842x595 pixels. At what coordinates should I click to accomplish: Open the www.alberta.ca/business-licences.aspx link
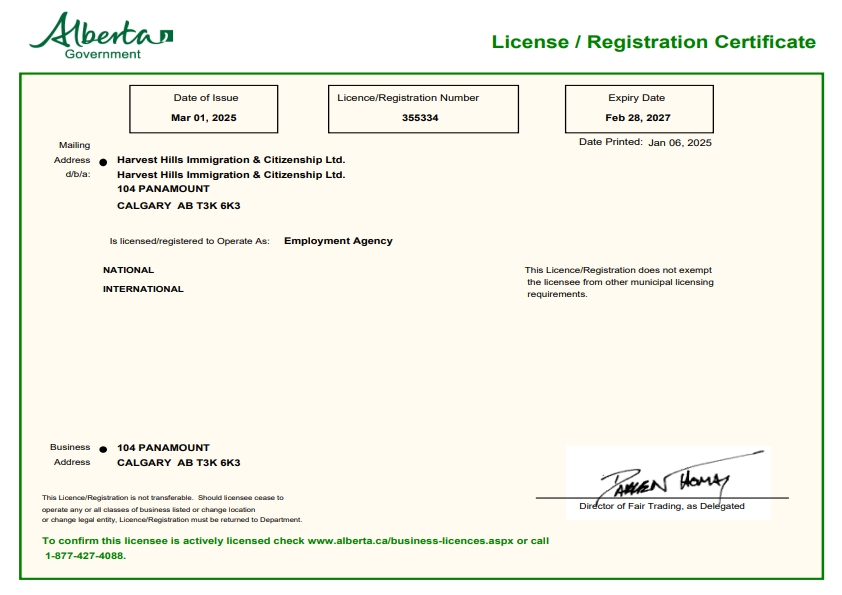pyautogui.click(x=410, y=541)
